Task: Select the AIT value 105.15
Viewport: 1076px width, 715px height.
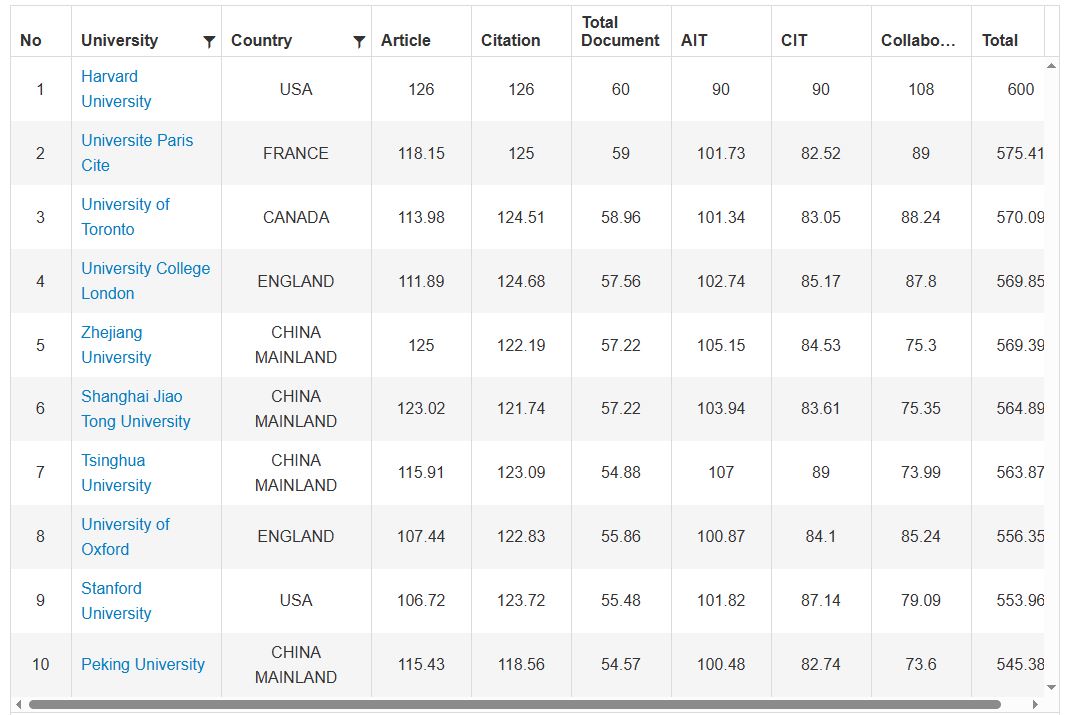Action: click(721, 345)
